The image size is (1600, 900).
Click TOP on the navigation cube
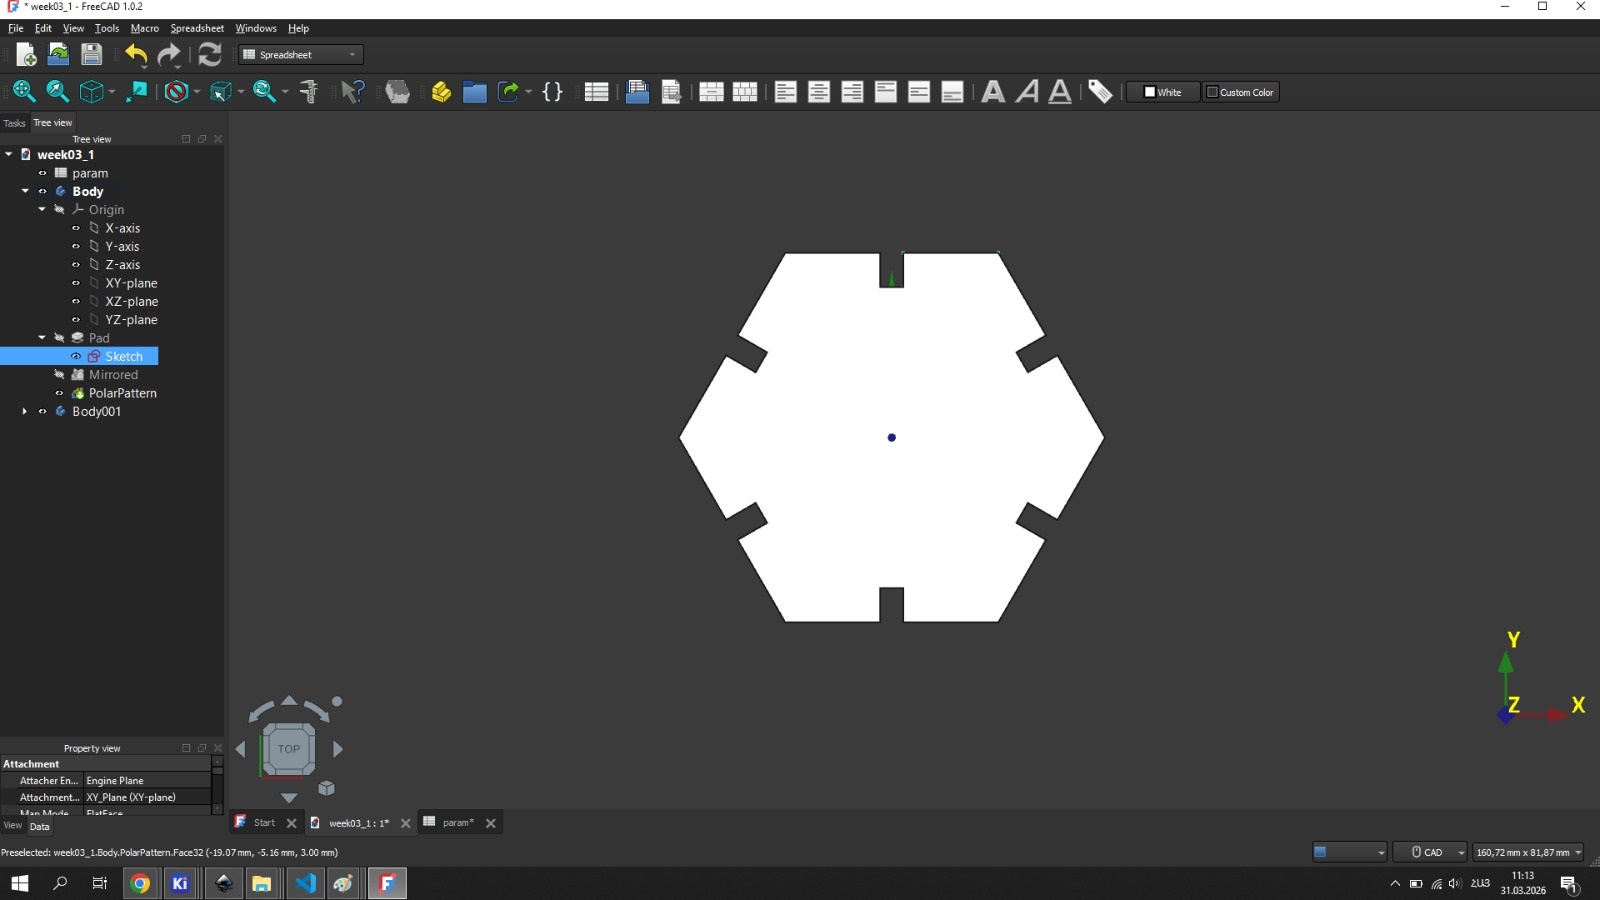[289, 749]
